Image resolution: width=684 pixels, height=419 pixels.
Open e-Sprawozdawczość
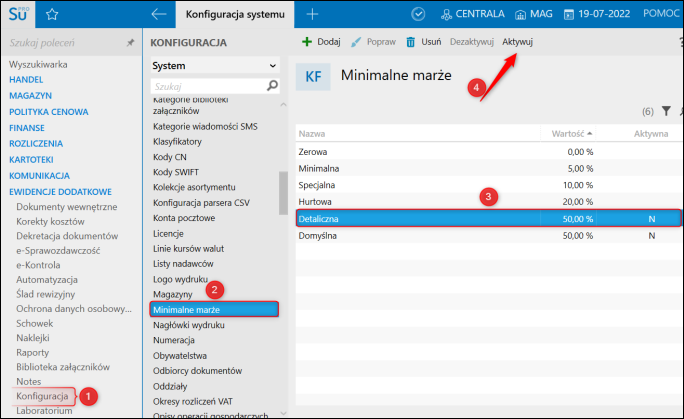click(58, 251)
